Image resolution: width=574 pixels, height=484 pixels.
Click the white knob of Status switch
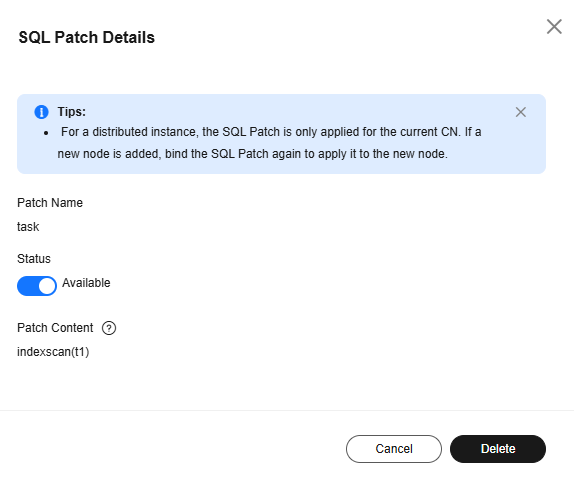point(47,286)
